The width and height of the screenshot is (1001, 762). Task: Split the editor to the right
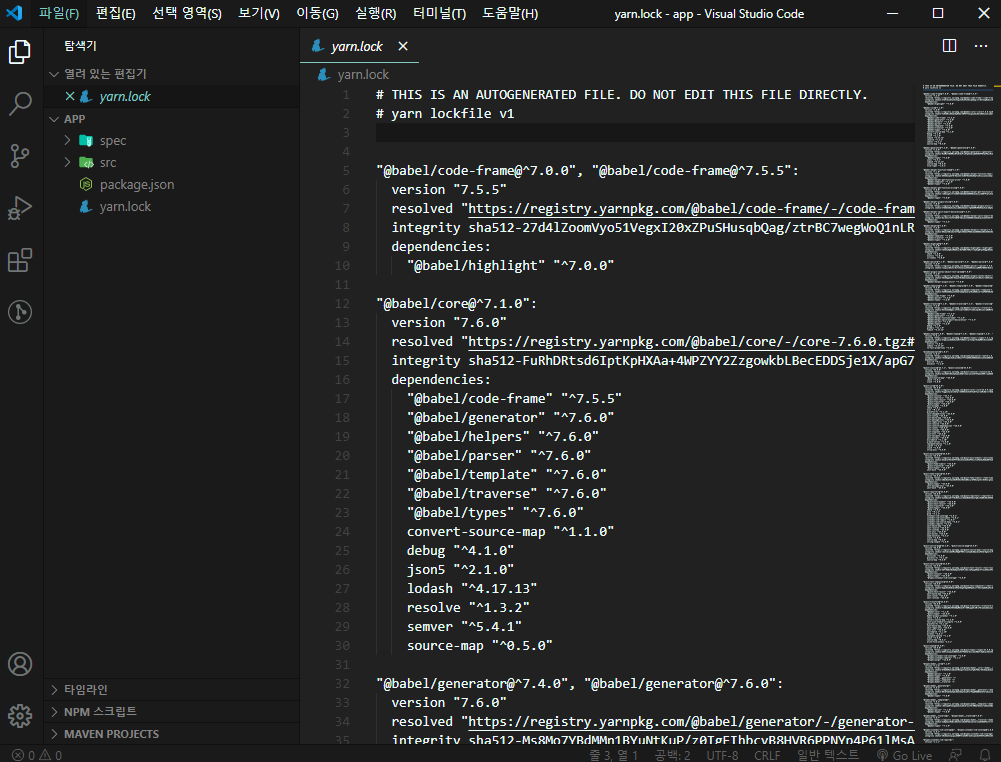click(x=949, y=46)
